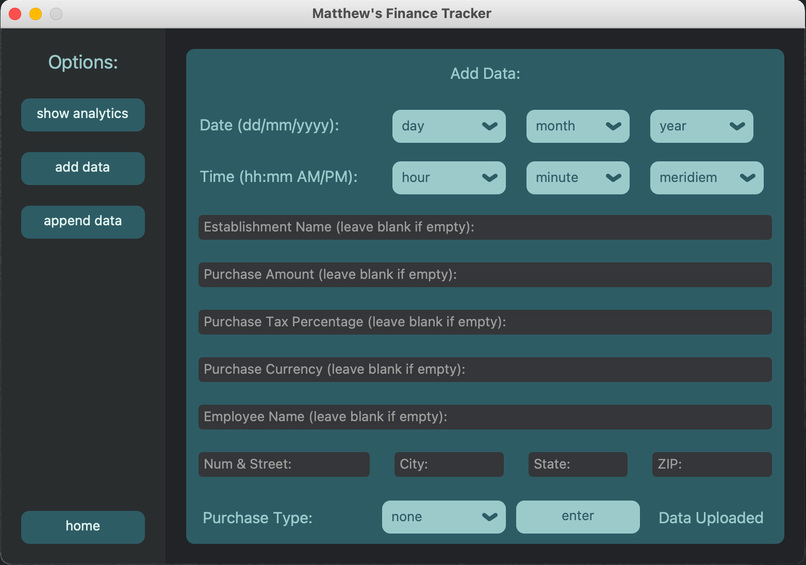Viewport: 806px width, 565px height.
Task: Click the City input field
Action: (449, 464)
